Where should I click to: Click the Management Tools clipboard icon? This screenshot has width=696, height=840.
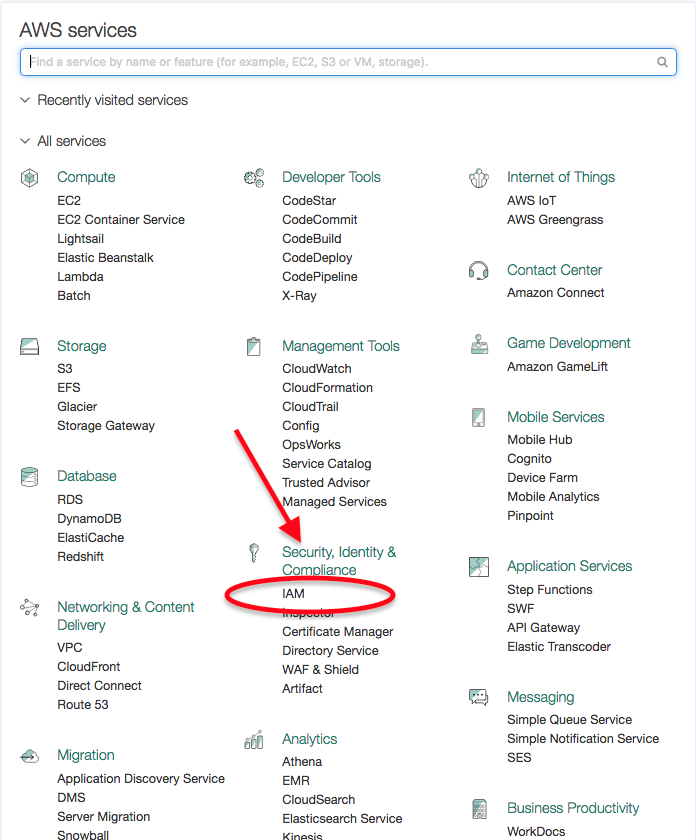coord(254,347)
